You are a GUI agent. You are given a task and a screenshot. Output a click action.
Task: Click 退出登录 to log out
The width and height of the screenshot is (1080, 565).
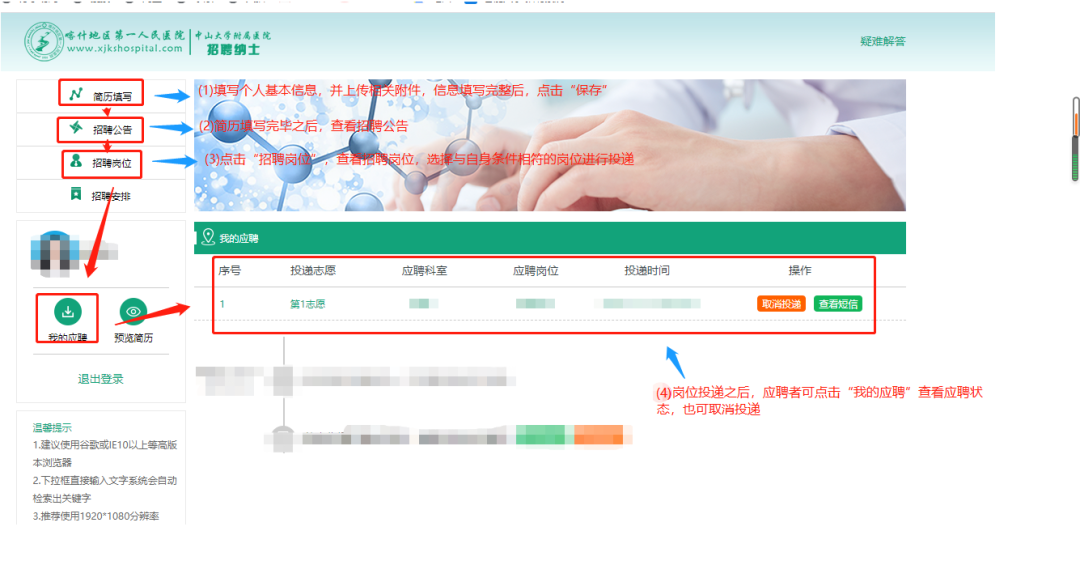101,379
